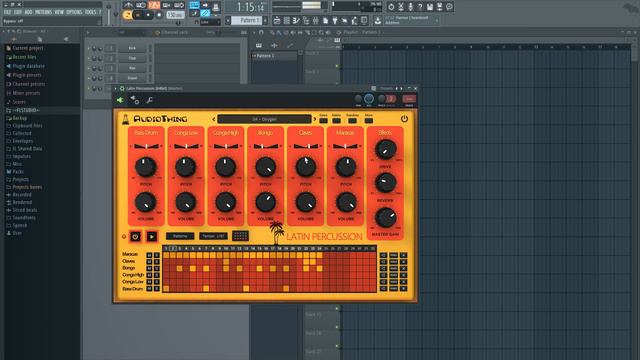
Task: Clear the Maracas row with X button
Action: [403, 255]
